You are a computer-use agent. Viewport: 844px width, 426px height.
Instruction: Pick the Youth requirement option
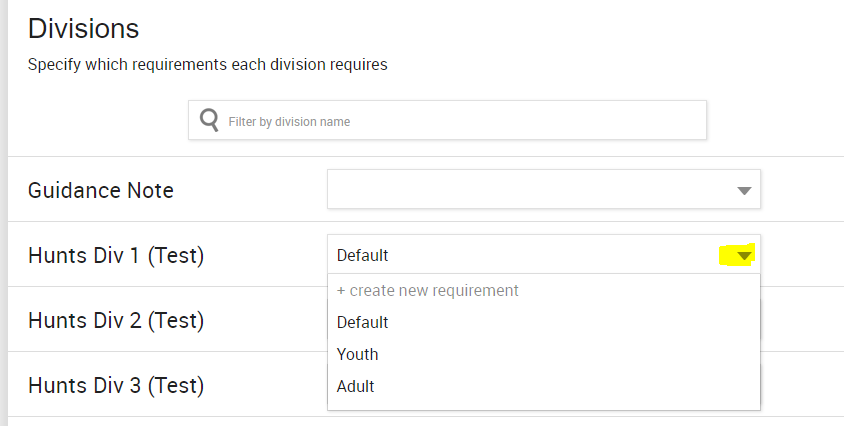(x=358, y=355)
